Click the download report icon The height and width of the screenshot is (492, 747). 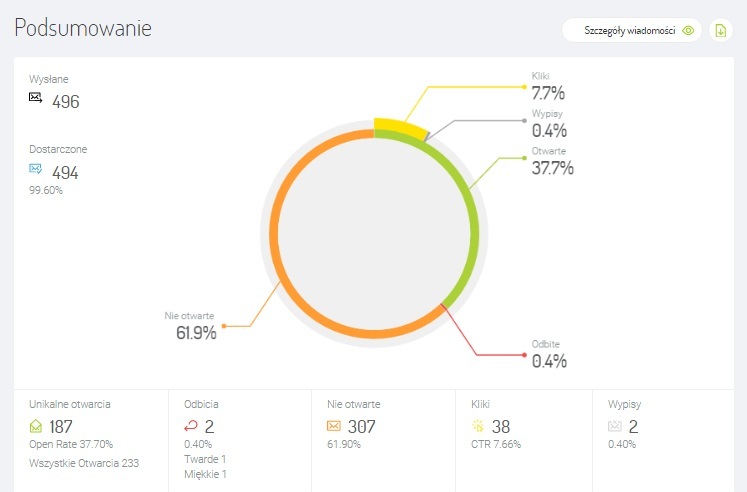pos(720,30)
